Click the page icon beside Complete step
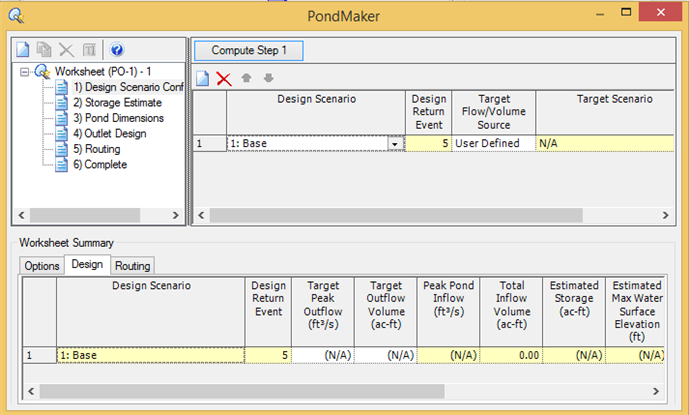 pos(62,164)
